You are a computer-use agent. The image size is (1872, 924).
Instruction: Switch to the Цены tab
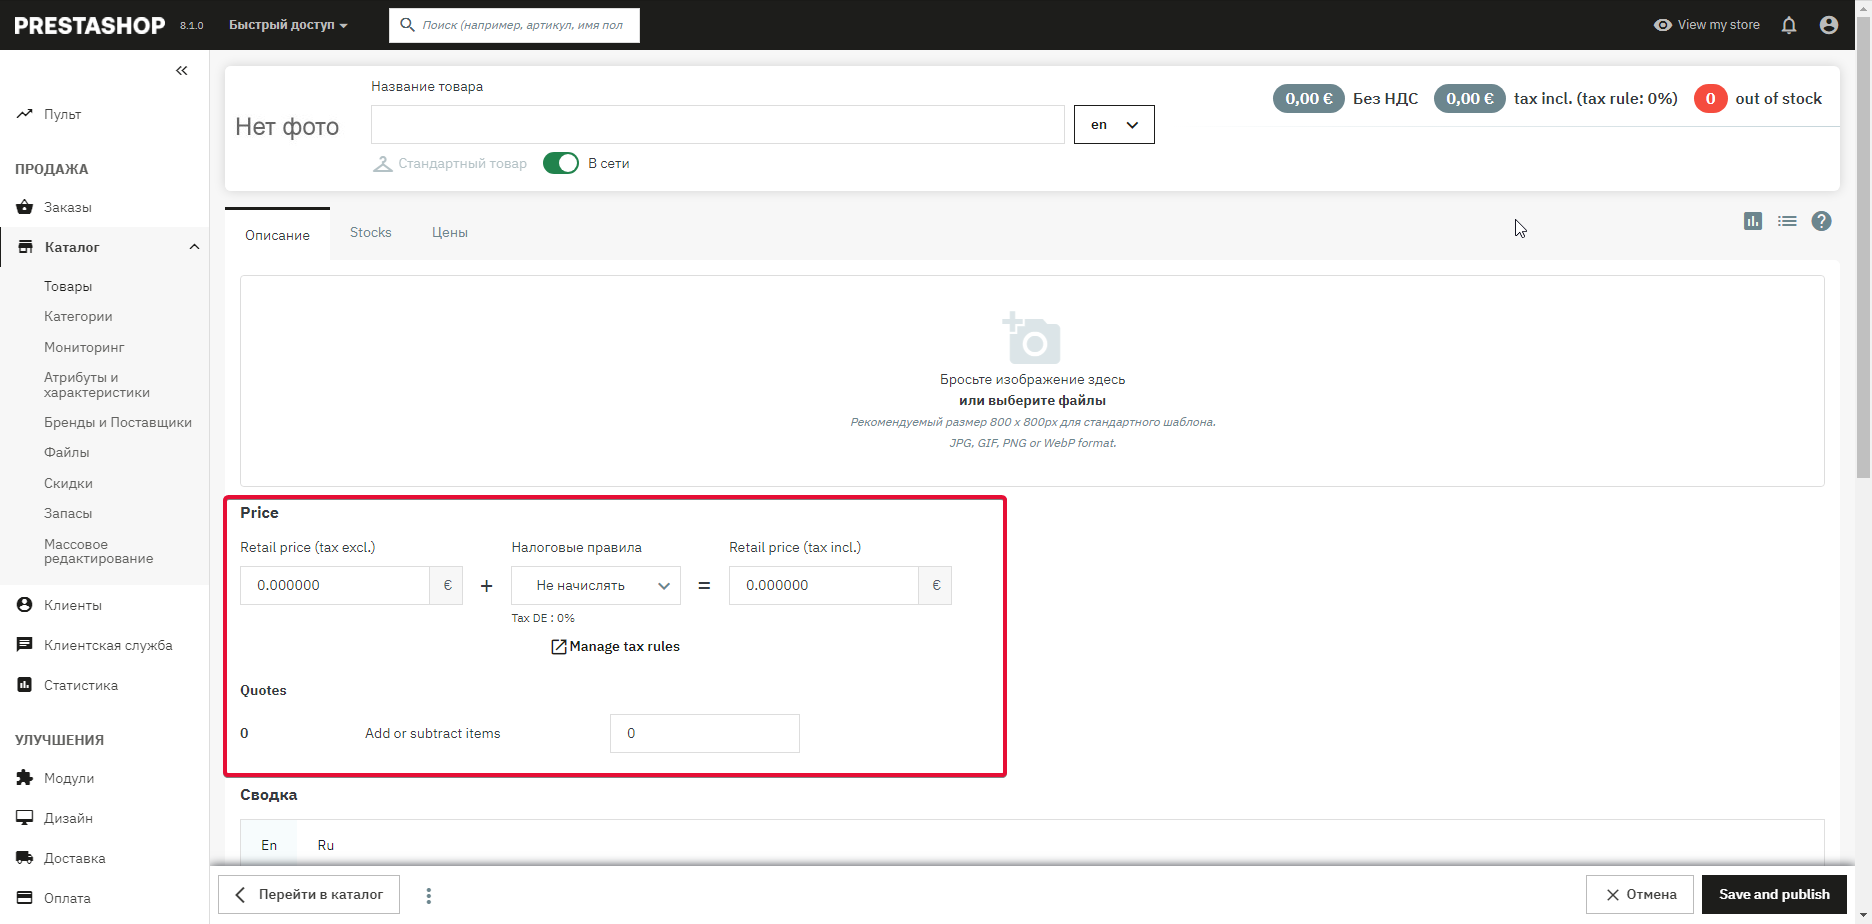click(450, 232)
